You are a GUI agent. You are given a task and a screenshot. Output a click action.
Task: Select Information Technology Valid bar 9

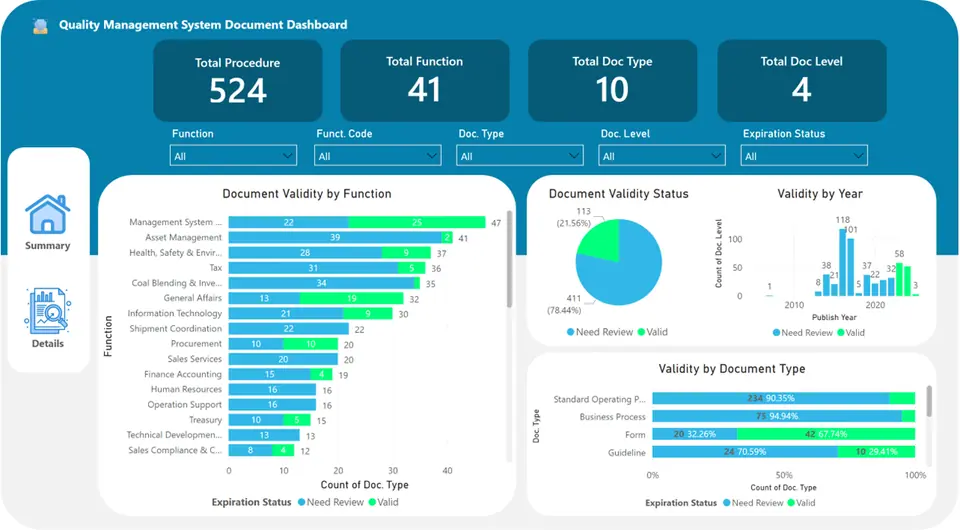pos(367,313)
